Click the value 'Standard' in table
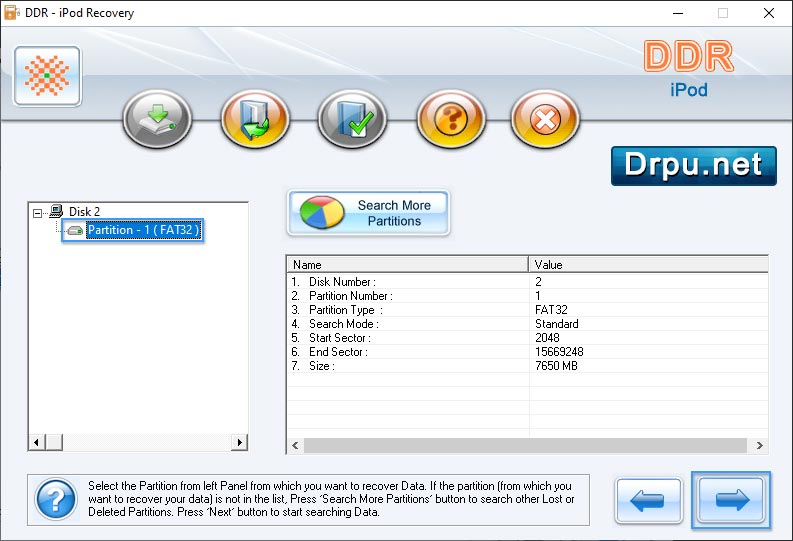The image size is (793, 541). click(x=557, y=324)
